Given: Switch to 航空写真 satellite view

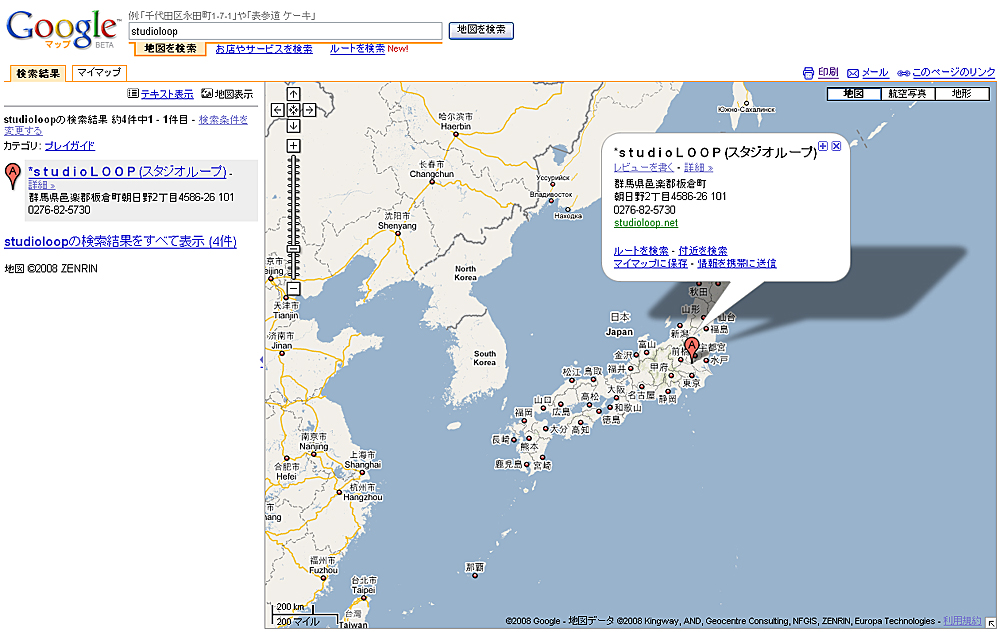Looking at the screenshot, I should click(908, 94).
